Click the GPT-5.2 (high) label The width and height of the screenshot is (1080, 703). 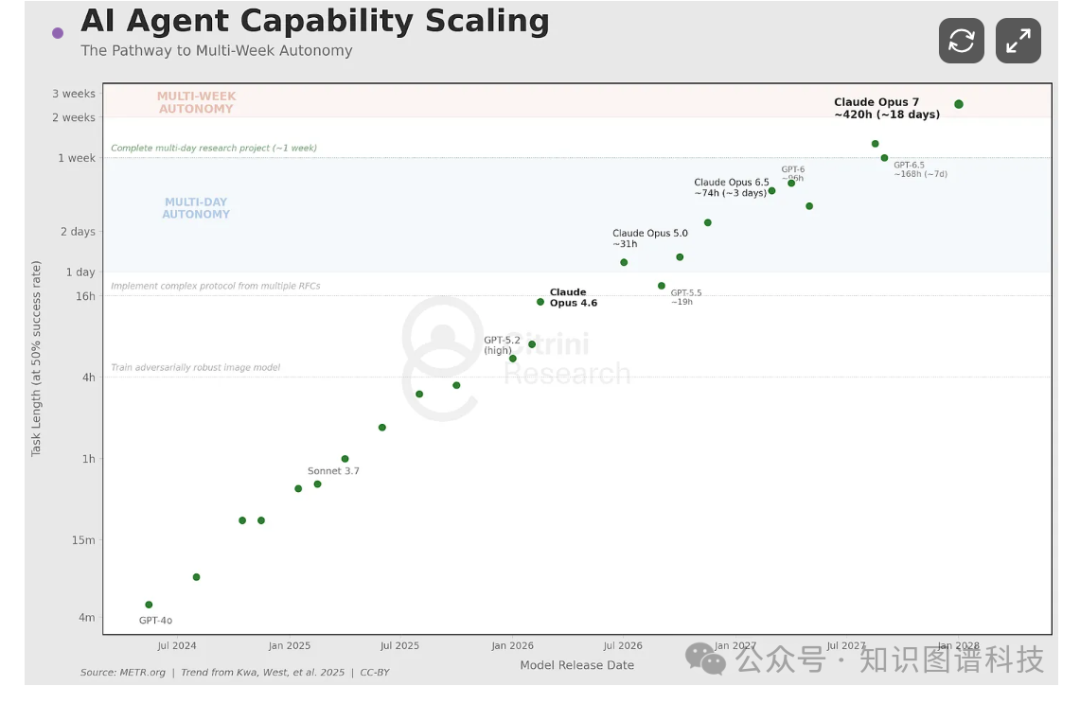(501, 345)
